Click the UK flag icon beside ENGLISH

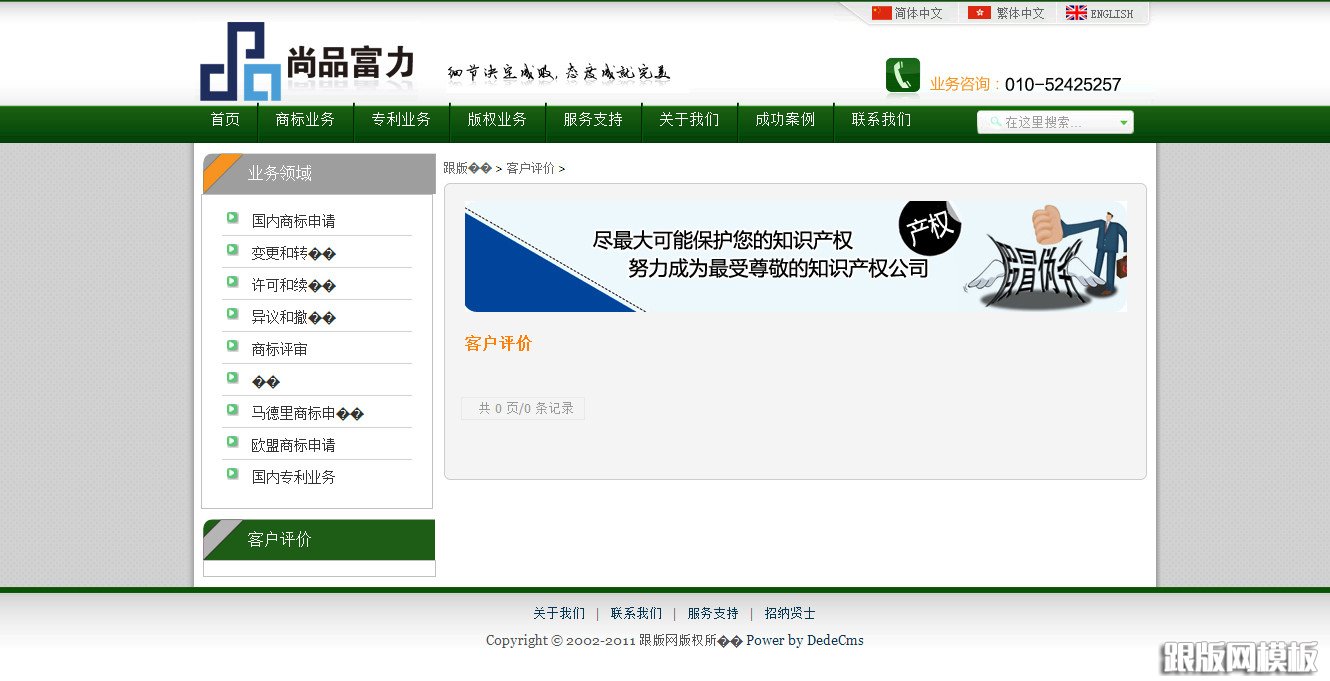tap(1077, 13)
